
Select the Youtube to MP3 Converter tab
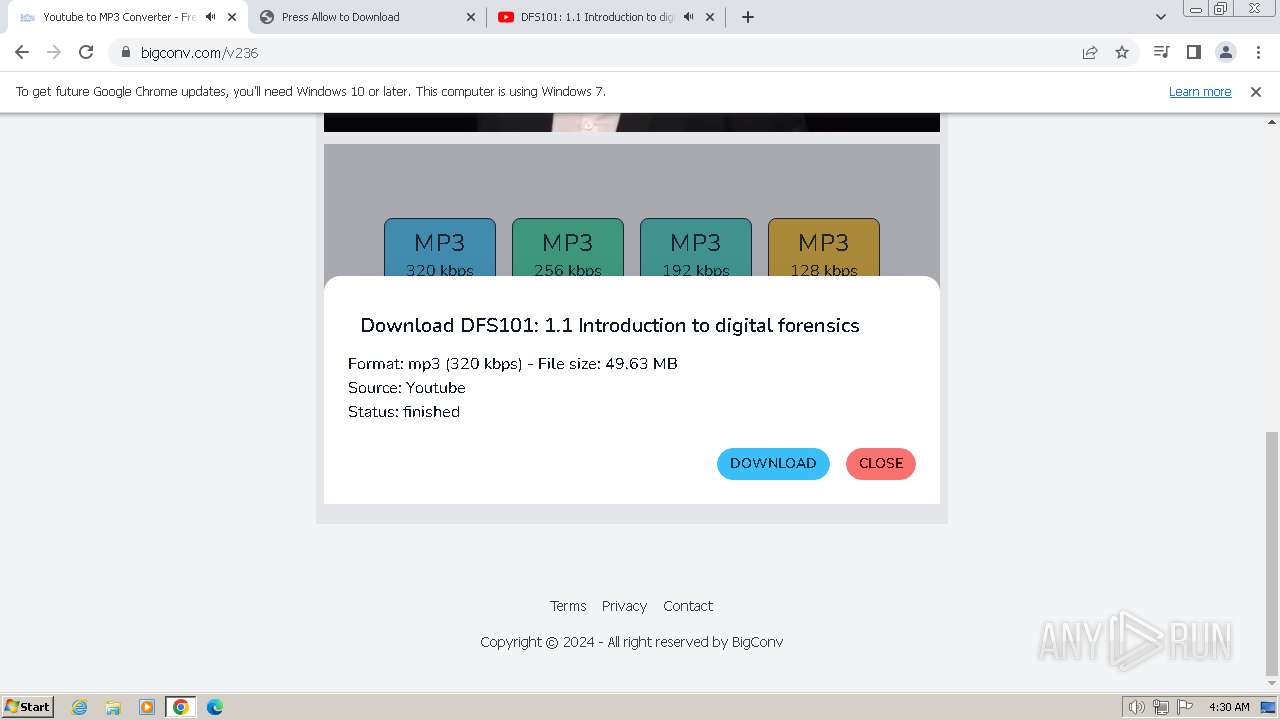[127, 17]
